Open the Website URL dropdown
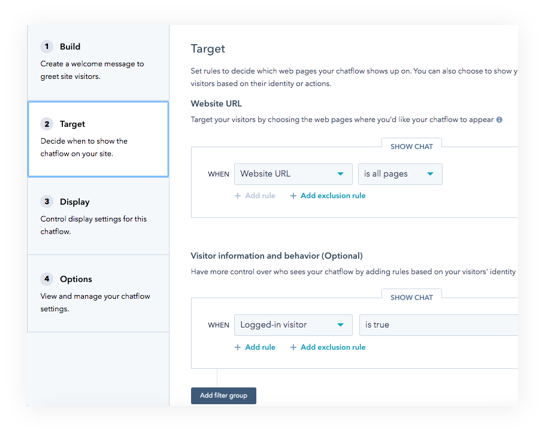The image size is (545, 435). pos(293,174)
